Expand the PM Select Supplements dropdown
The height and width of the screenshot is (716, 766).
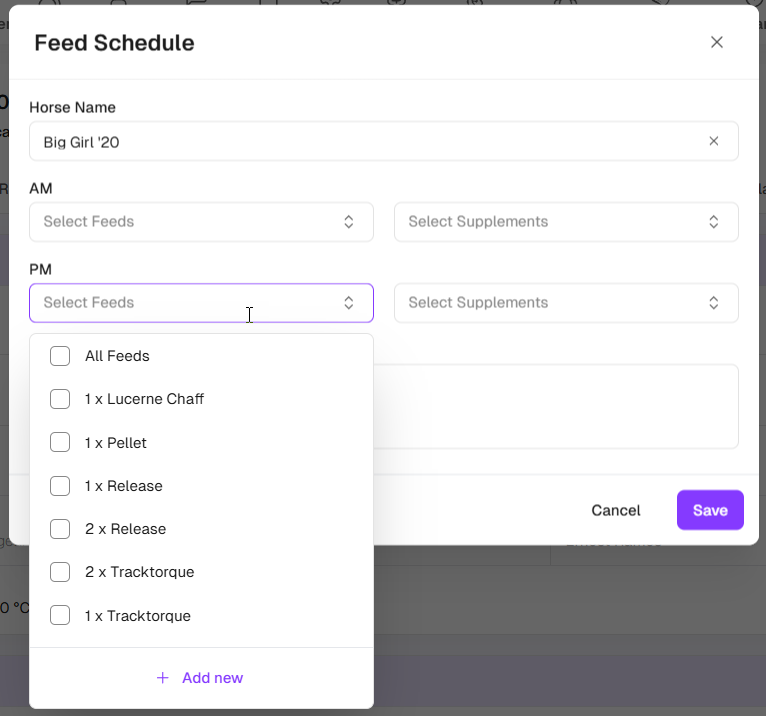[x=555, y=303]
